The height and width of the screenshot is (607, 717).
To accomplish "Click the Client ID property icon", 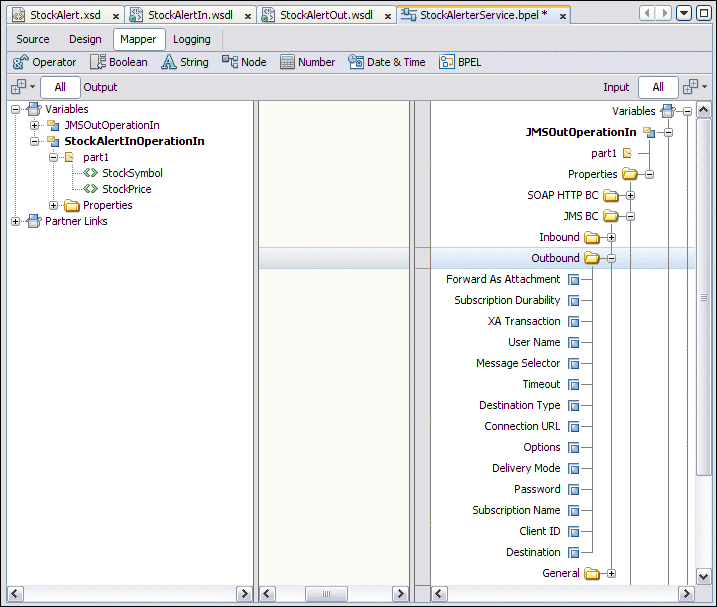I will pos(573,532).
